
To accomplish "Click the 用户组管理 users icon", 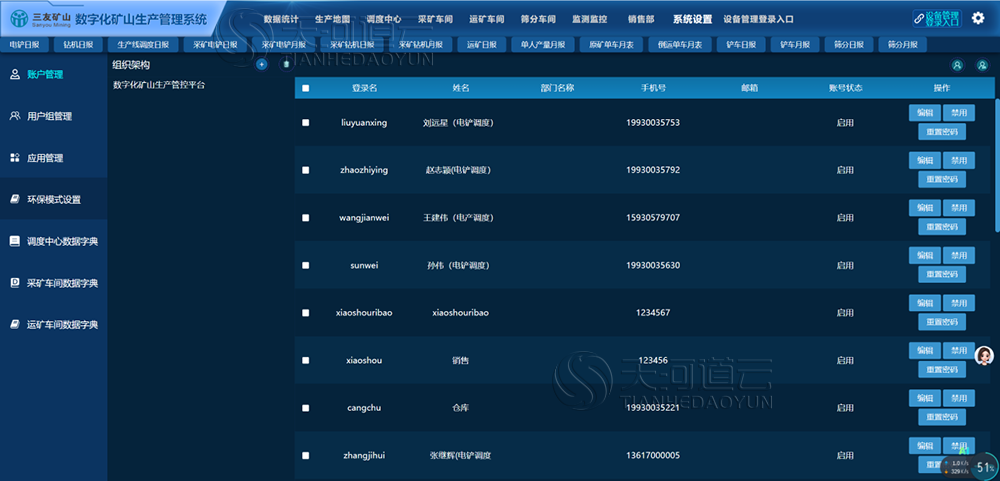I will tap(15, 116).
